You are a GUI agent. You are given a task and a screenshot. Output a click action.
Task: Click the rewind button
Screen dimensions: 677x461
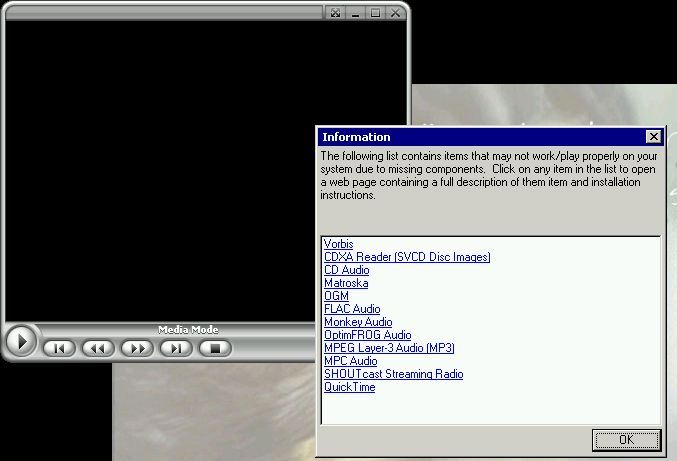pyautogui.click(x=98, y=348)
